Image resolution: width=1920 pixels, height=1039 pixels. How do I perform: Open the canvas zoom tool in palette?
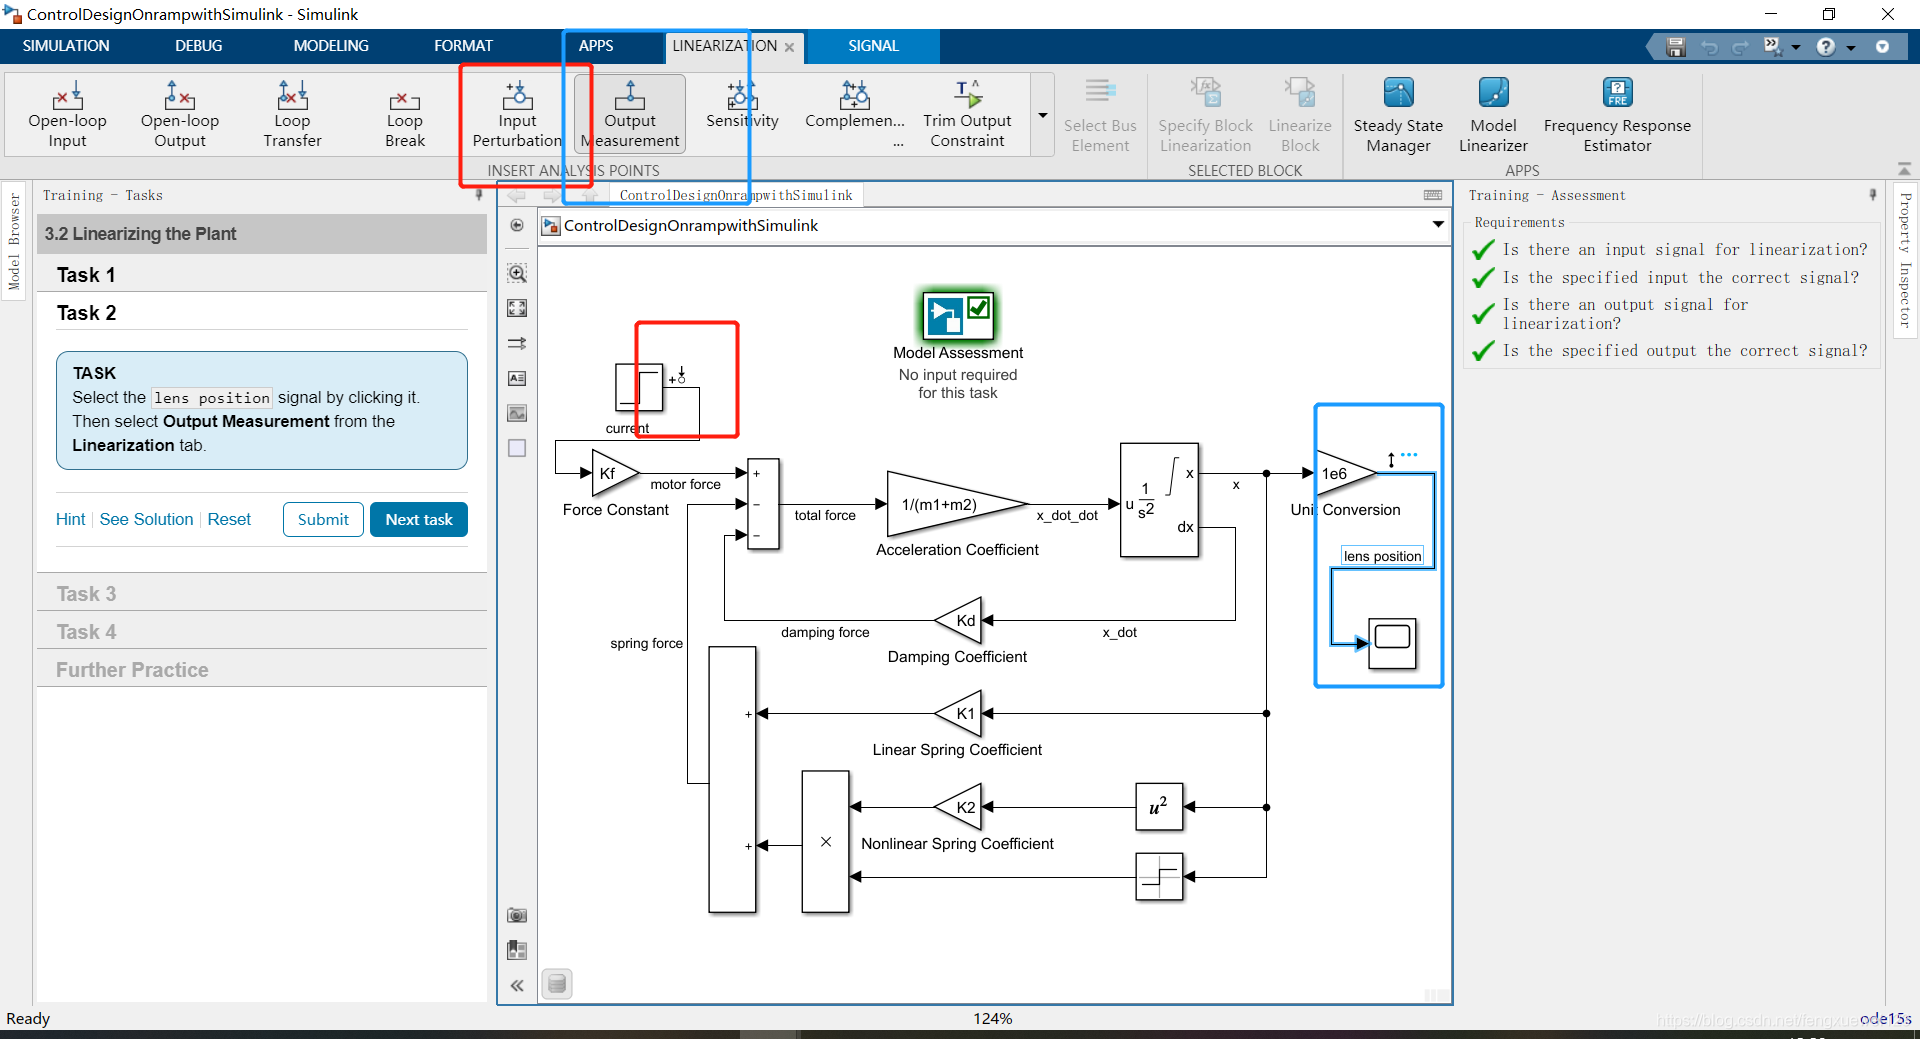tap(517, 272)
